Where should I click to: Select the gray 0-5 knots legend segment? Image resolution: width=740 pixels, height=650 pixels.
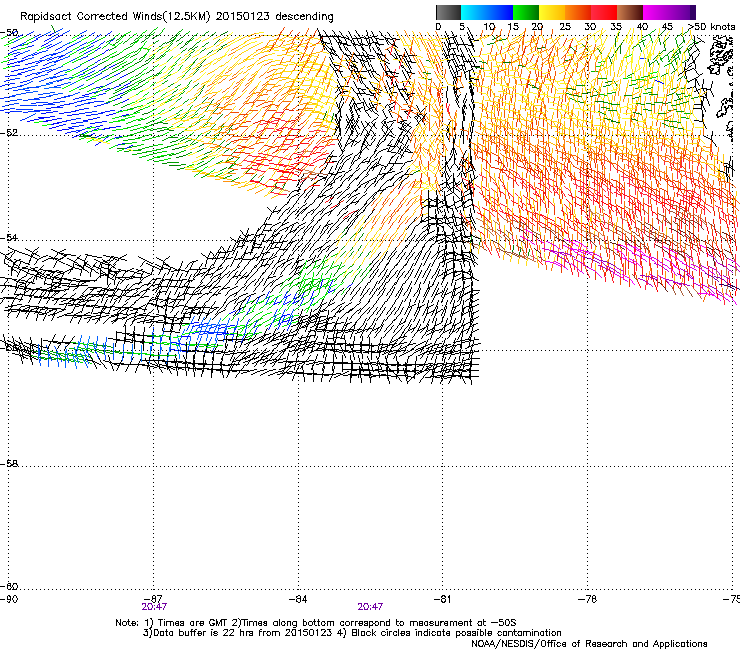(x=448, y=12)
